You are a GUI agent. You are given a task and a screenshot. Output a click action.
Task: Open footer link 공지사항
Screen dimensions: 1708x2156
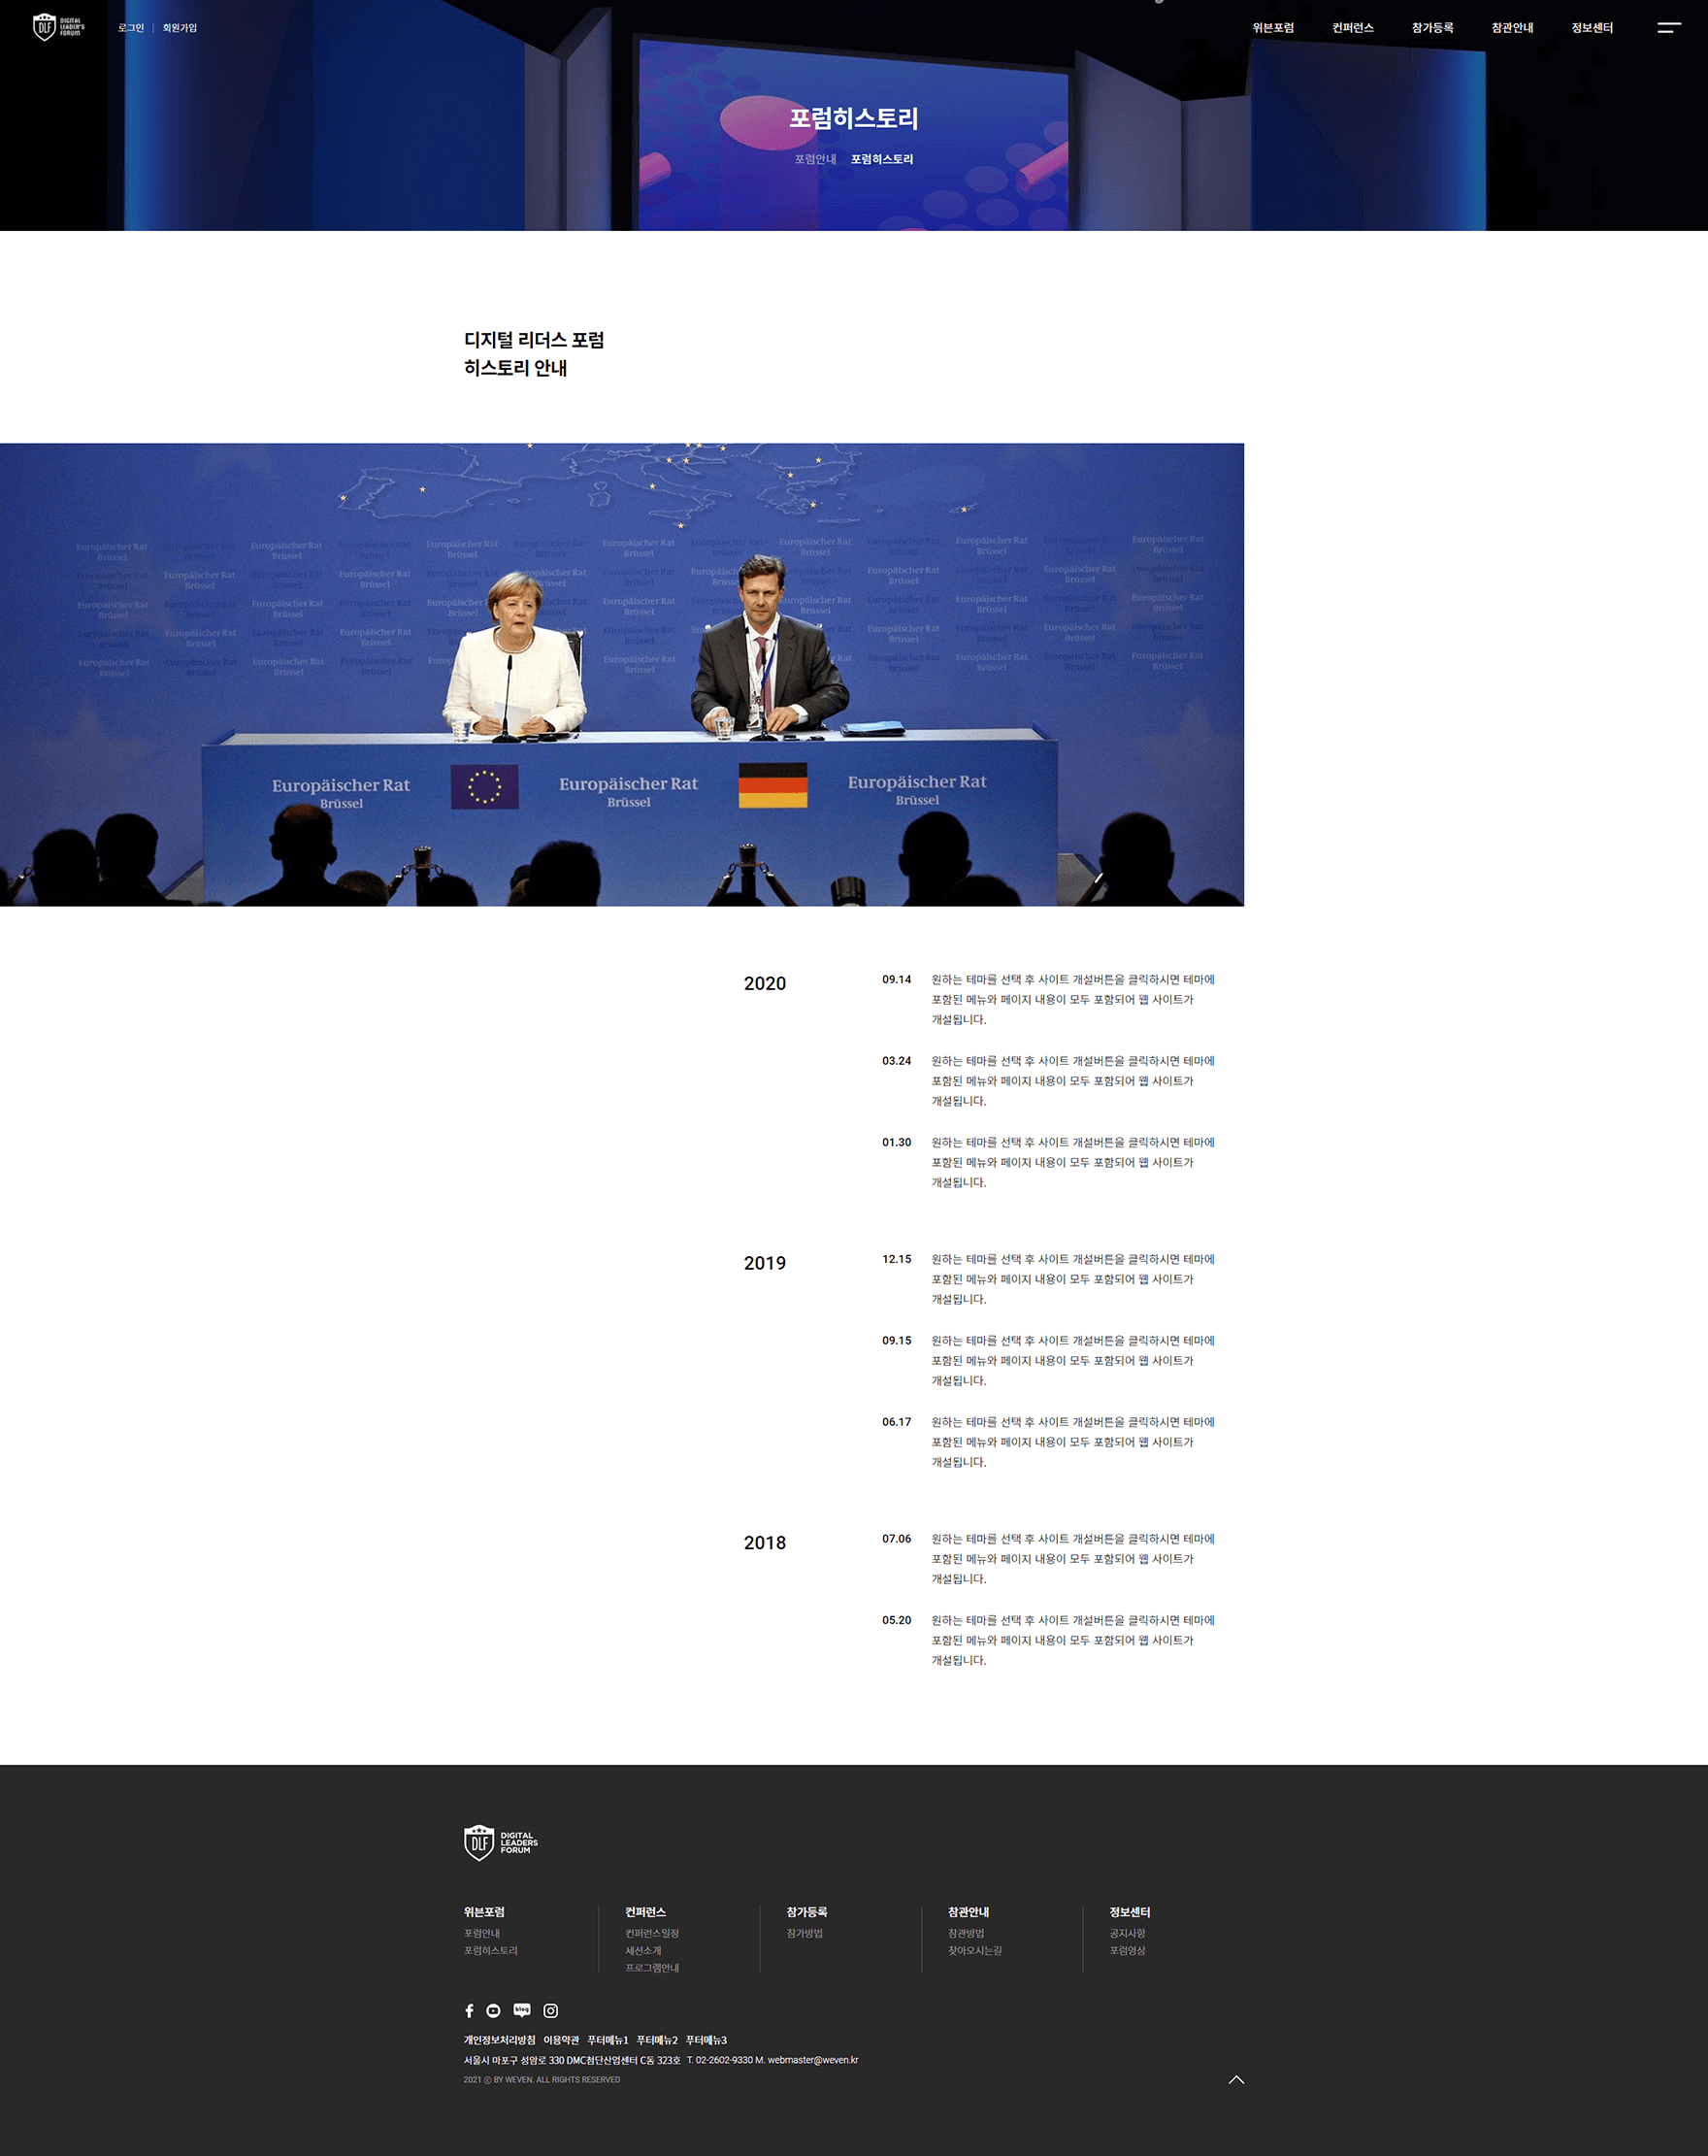click(1127, 1933)
